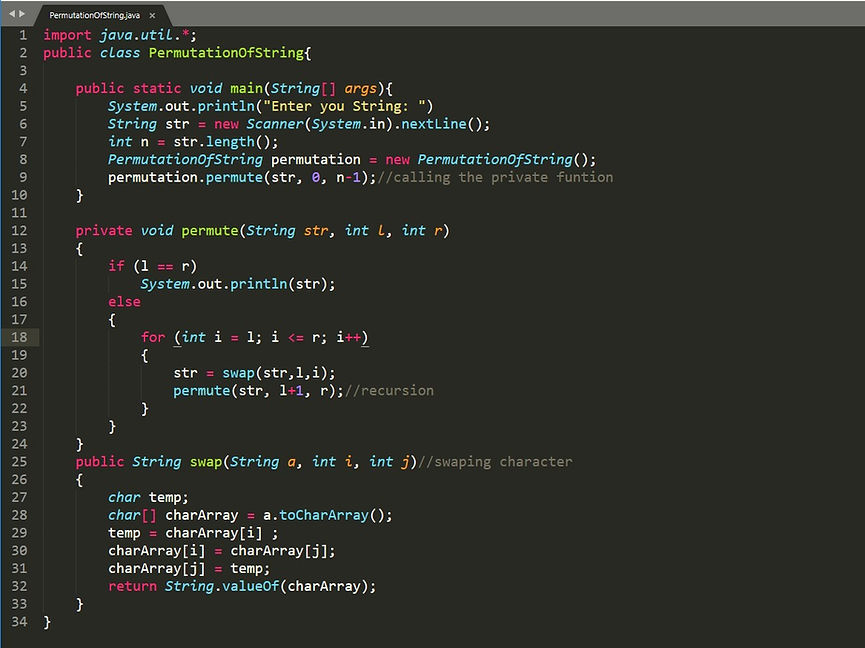Image resolution: width=865 pixels, height=648 pixels.
Task: Click the 'args' parameter on line 4
Action: 361,88
